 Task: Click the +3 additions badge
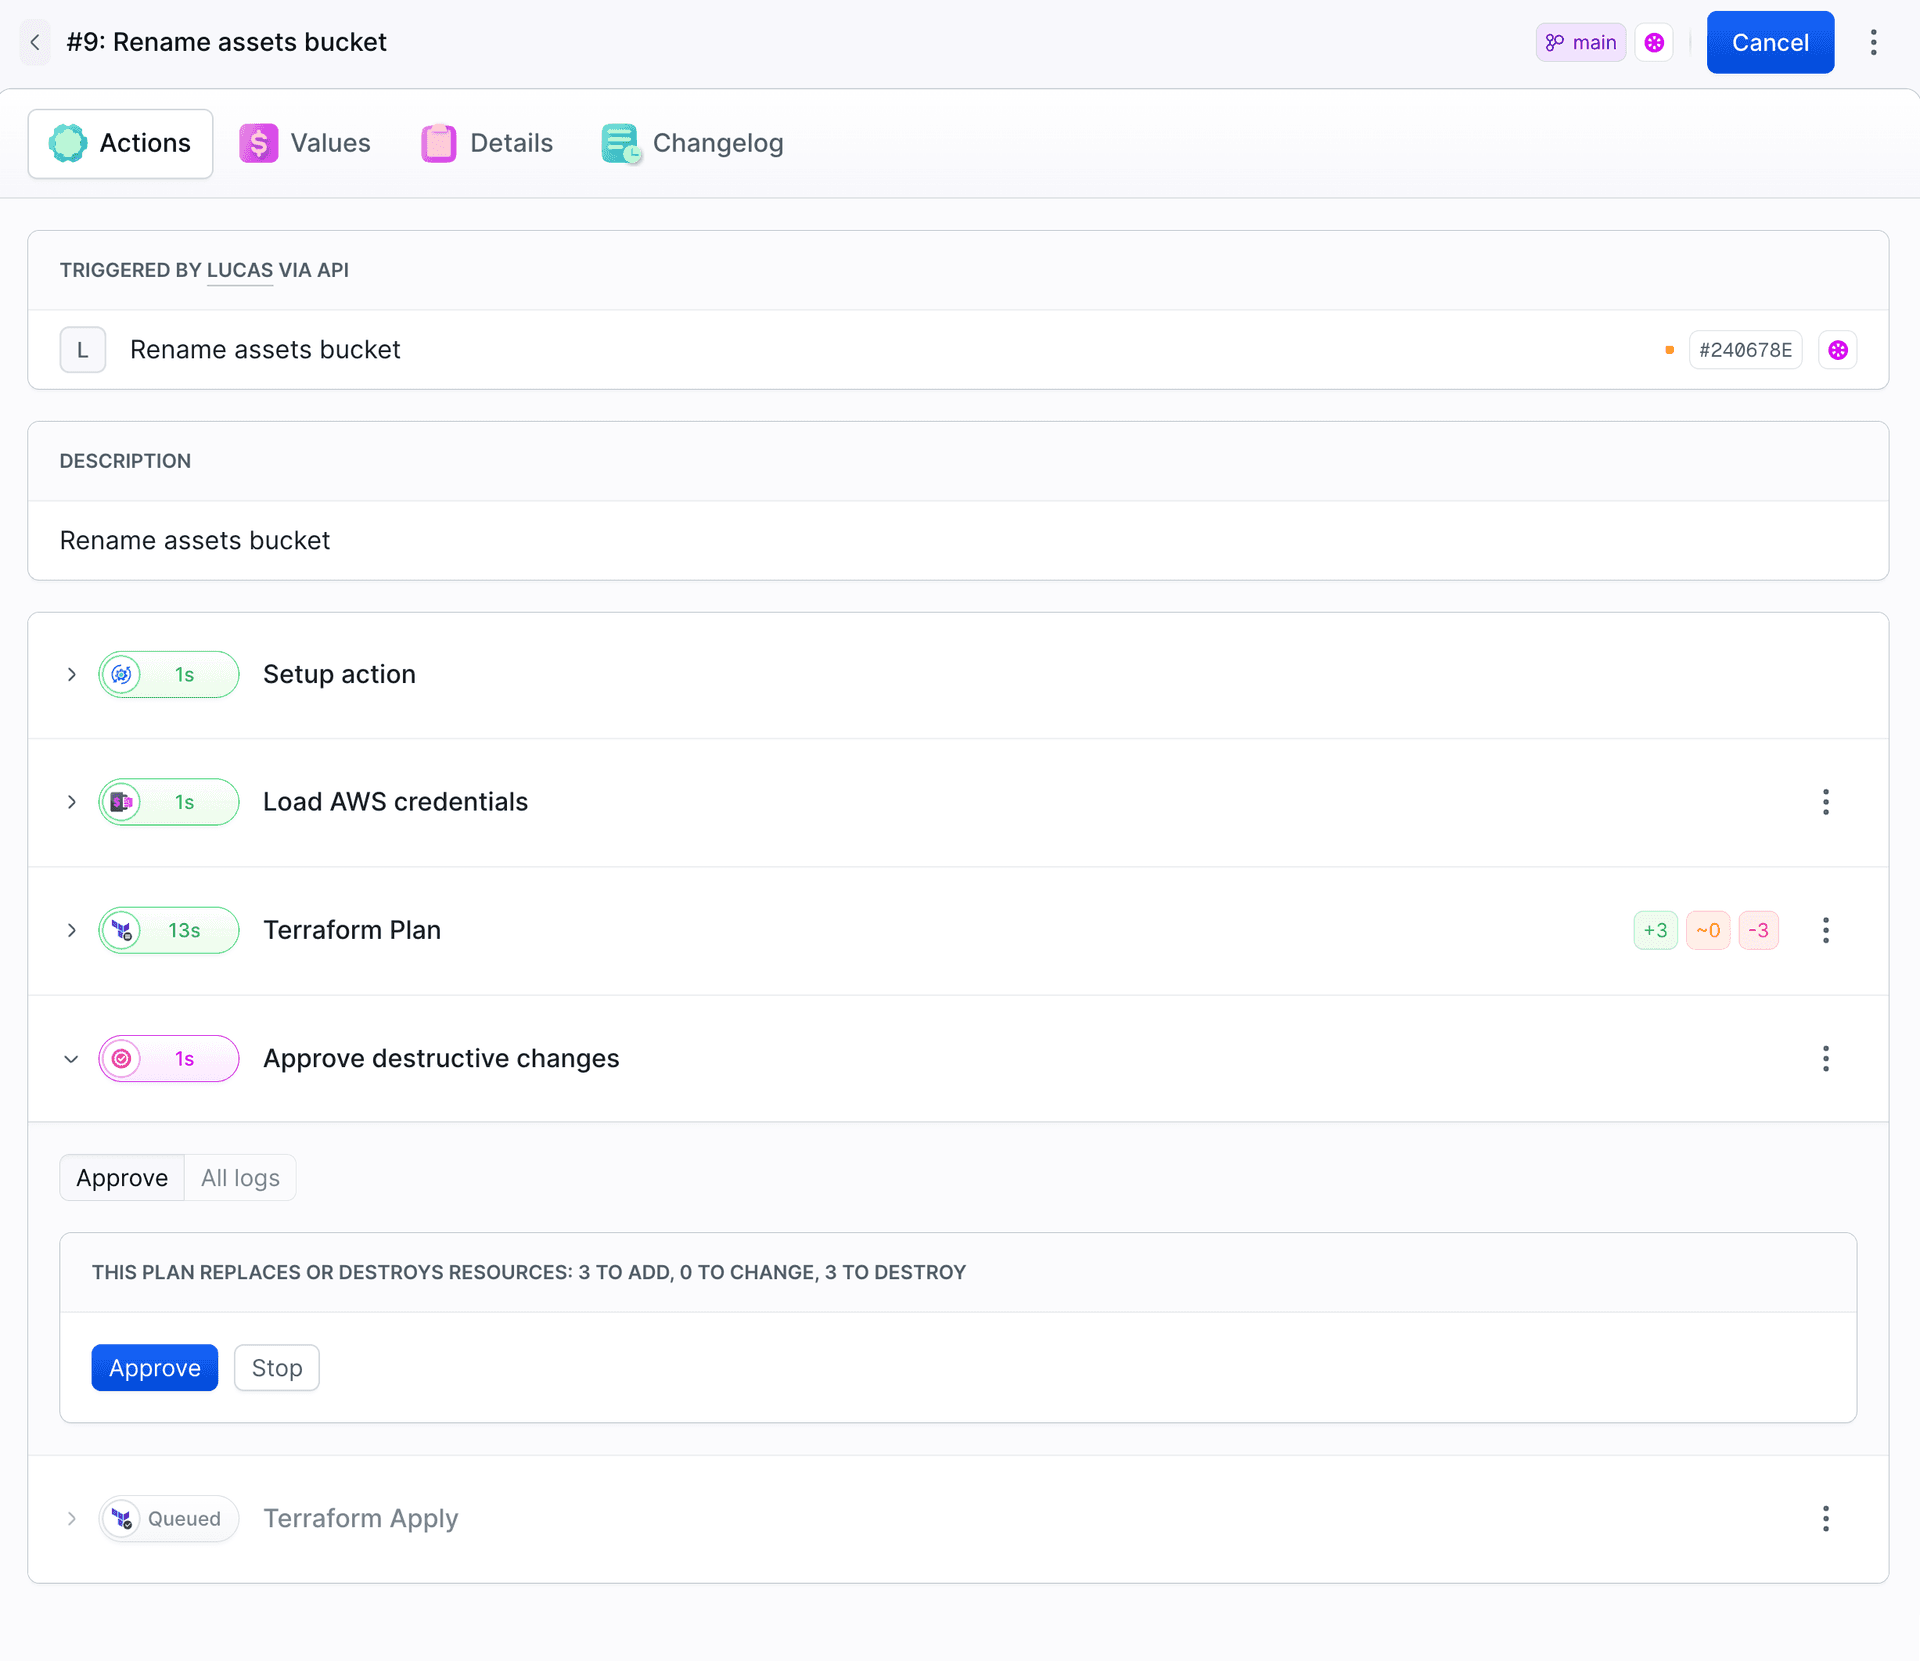click(x=1655, y=930)
